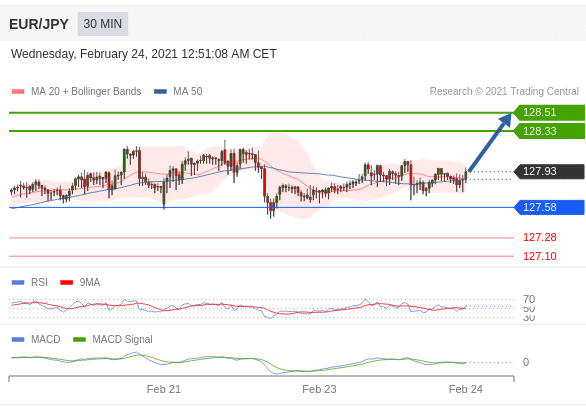Select the 128.51 resistance price label
Viewport: 586px width, 406px height.
click(549, 113)
